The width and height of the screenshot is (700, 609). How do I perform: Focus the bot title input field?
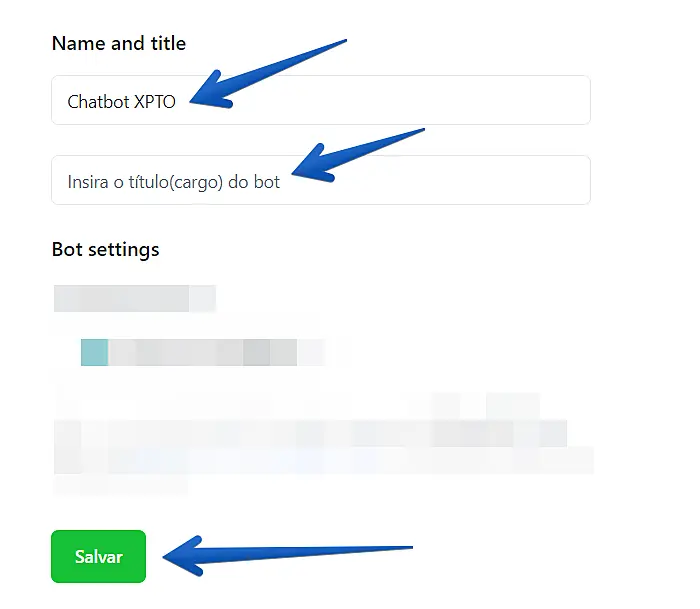coord(320,181)
